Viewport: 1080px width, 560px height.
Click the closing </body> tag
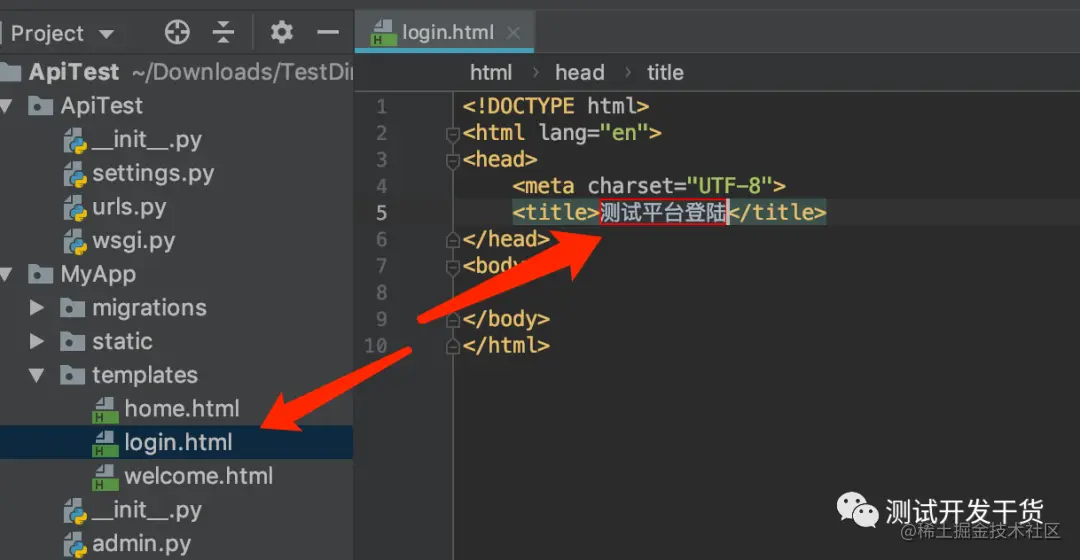click(506, 319)
